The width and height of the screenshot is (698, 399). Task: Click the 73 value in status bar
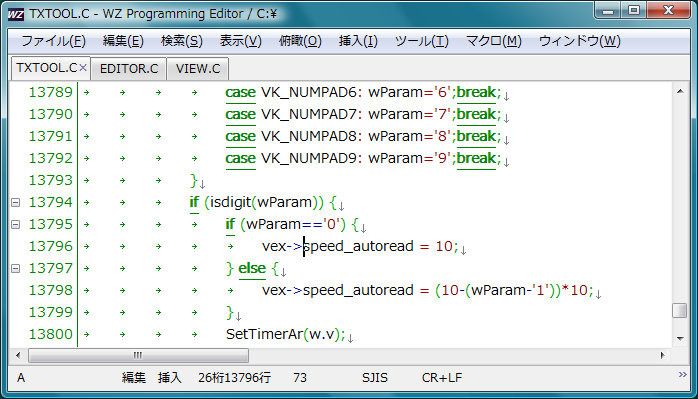(300, 378)
